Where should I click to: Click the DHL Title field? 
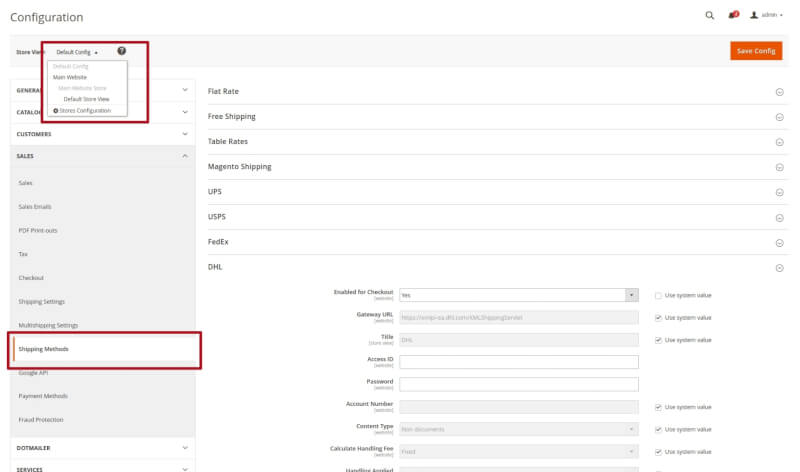tap(519, 340)
